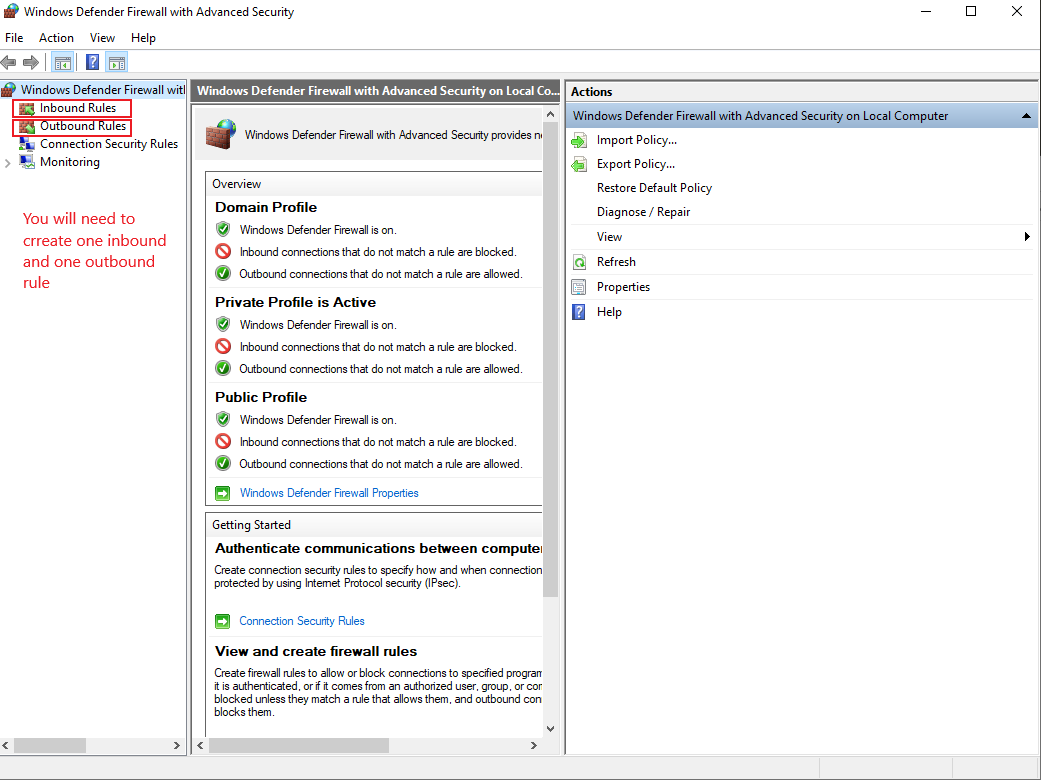Viewport: 1041px width, 780px height.
Task: Click the app icon in the title bar
Action: [x=11, y=11]
